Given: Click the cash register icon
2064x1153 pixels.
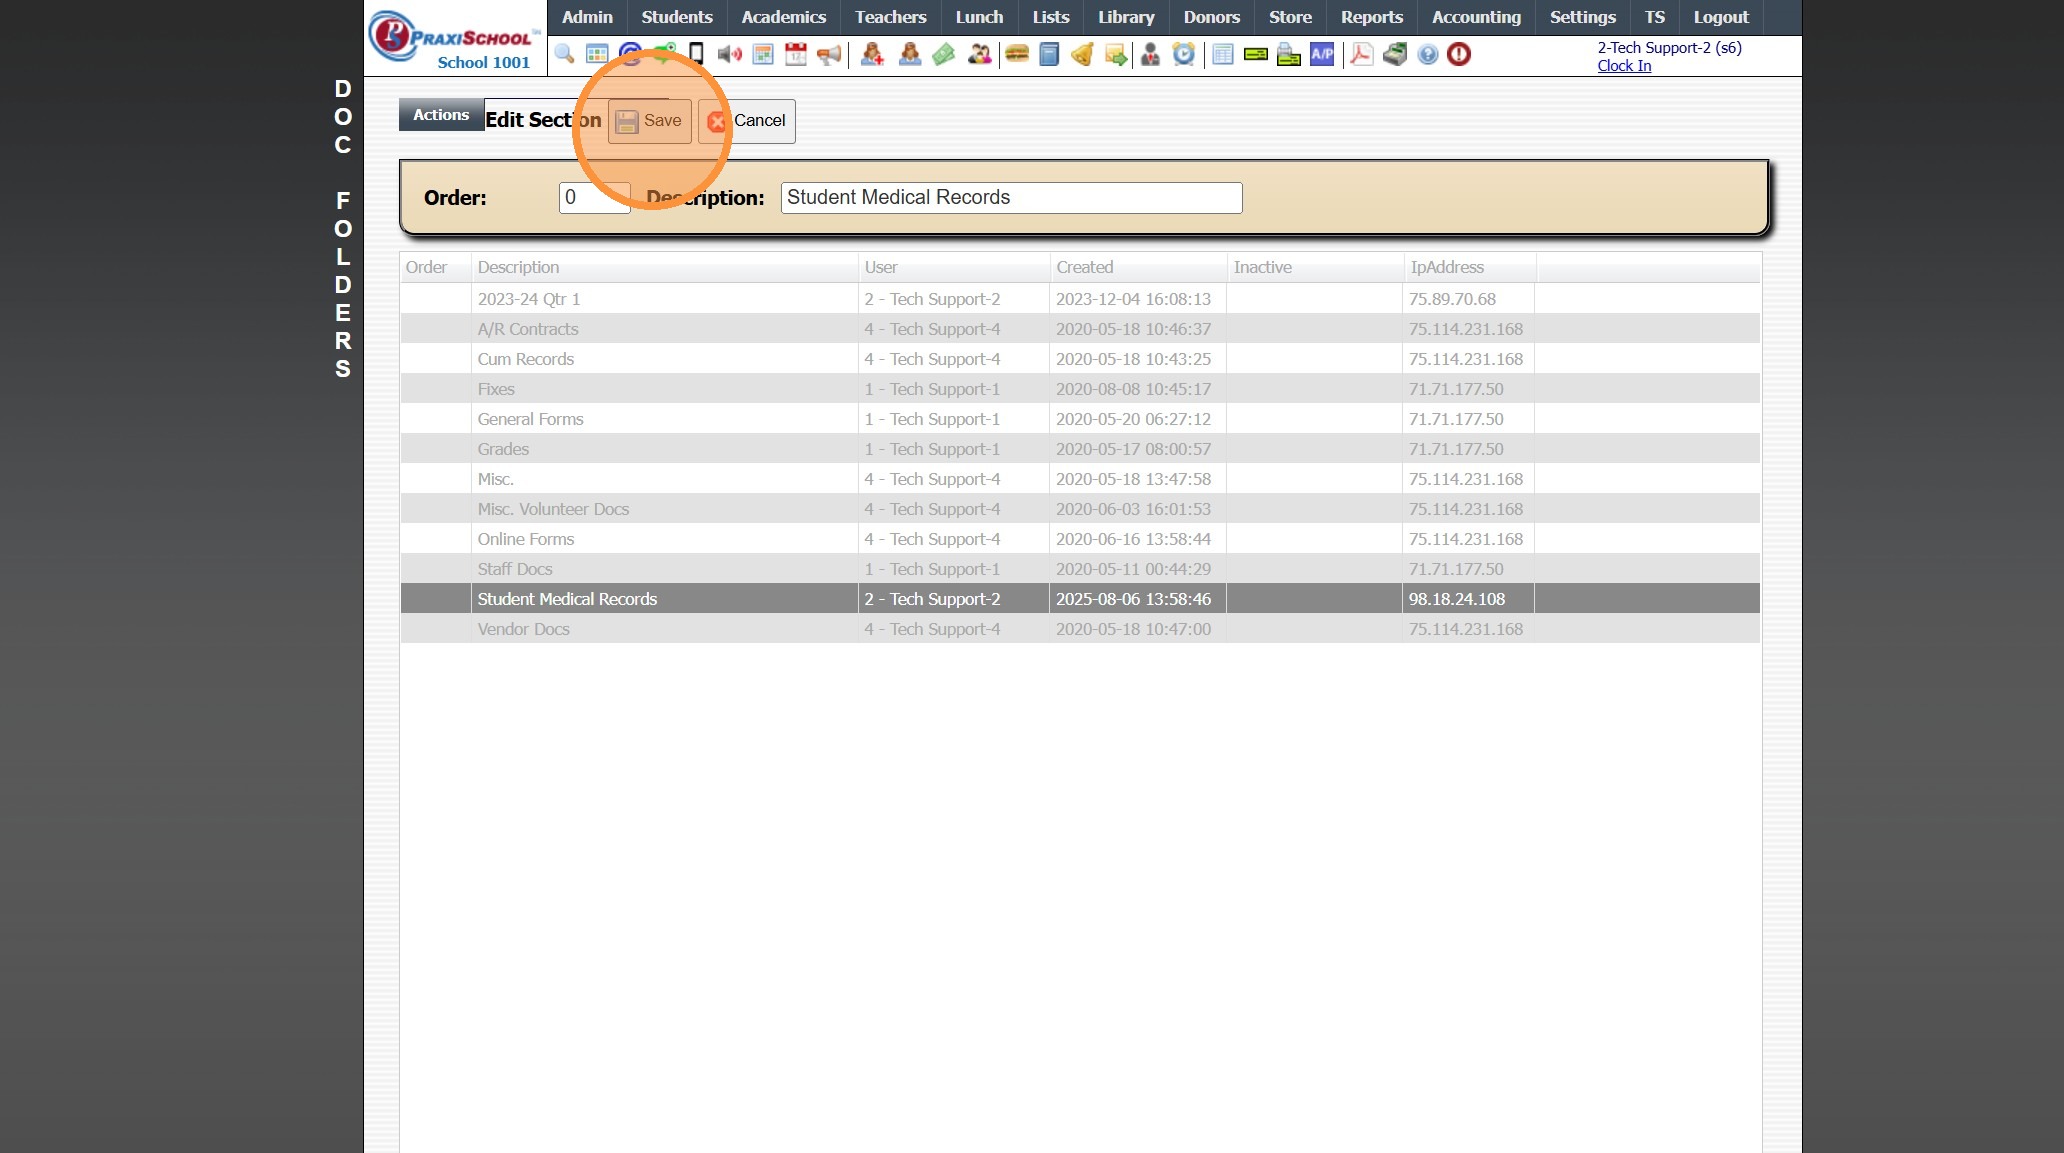Looking at the screenshot, I should 1395,54.
